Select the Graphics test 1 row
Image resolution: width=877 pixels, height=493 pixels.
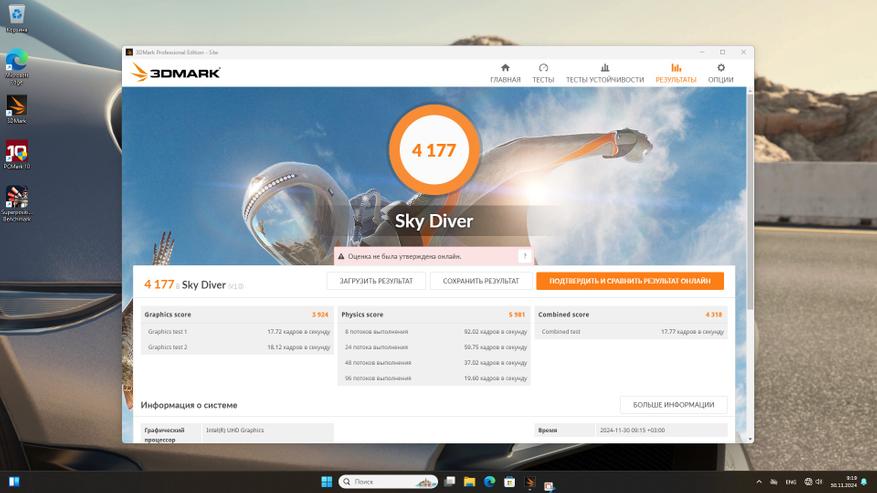tap(237, 332)
